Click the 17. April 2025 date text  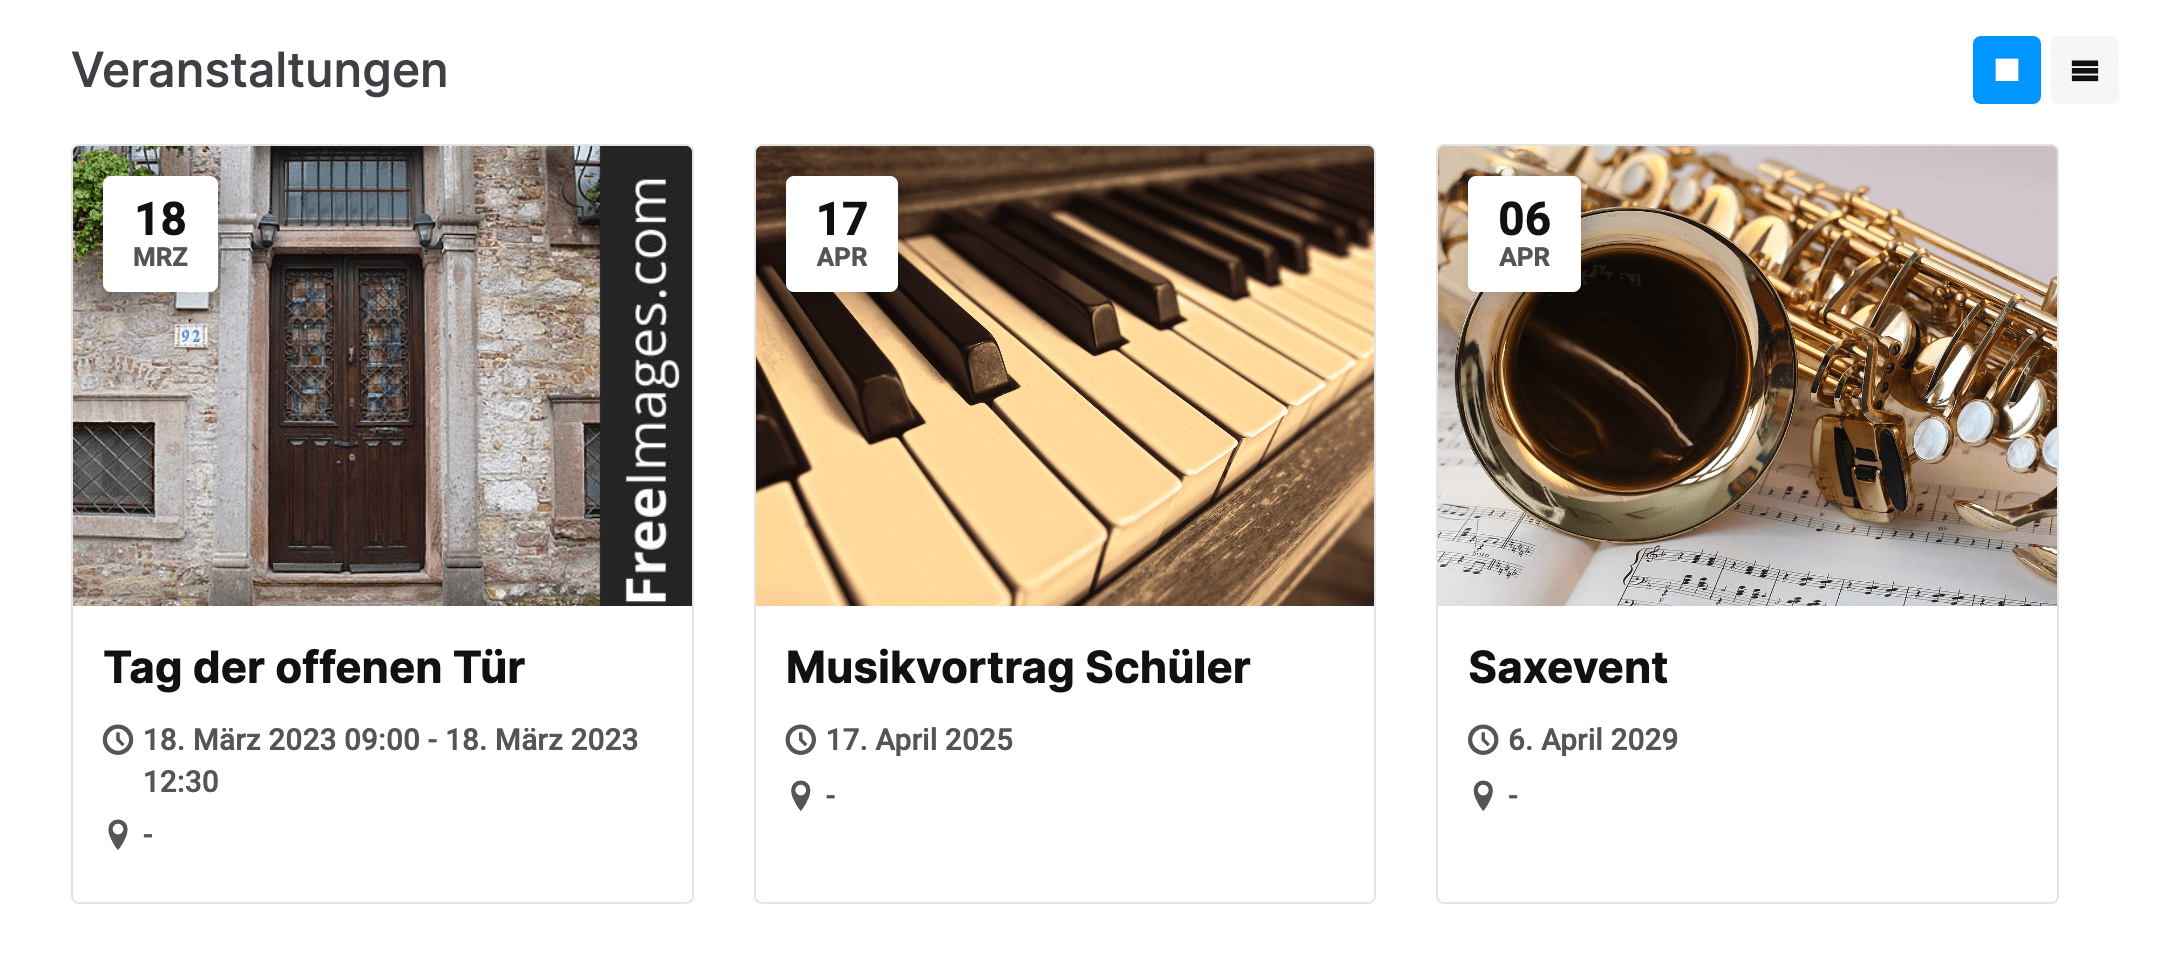tap(919, 740)
